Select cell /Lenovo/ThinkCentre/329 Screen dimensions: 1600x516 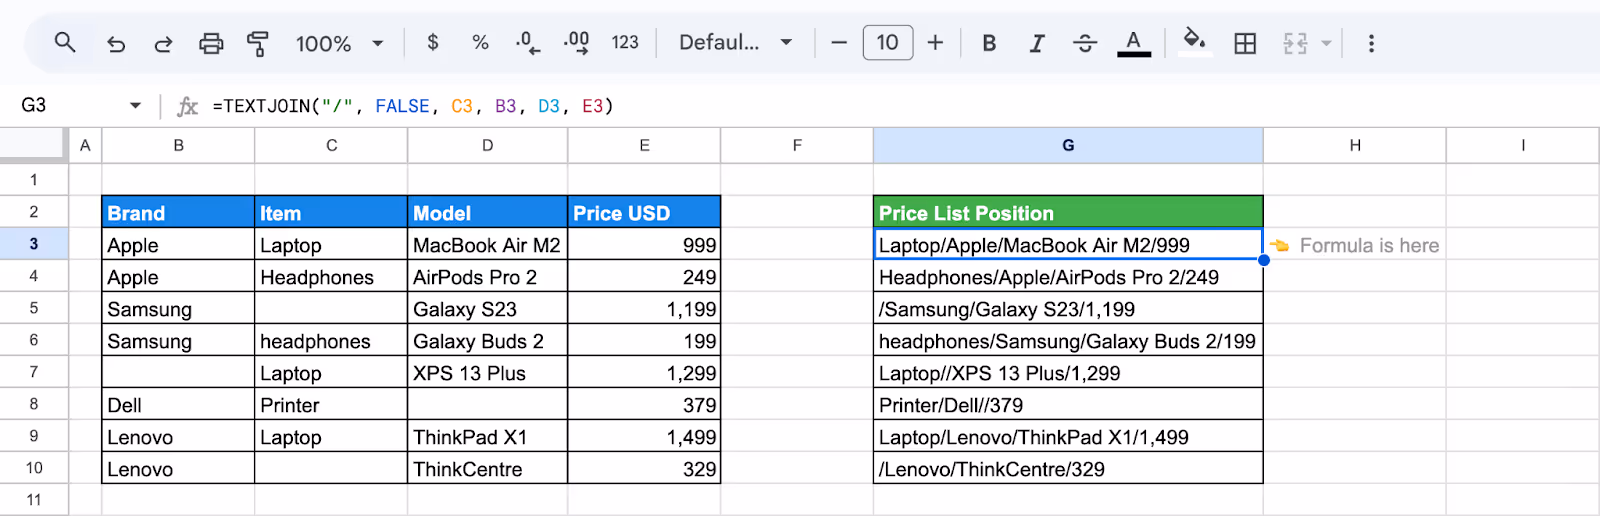1068,468
